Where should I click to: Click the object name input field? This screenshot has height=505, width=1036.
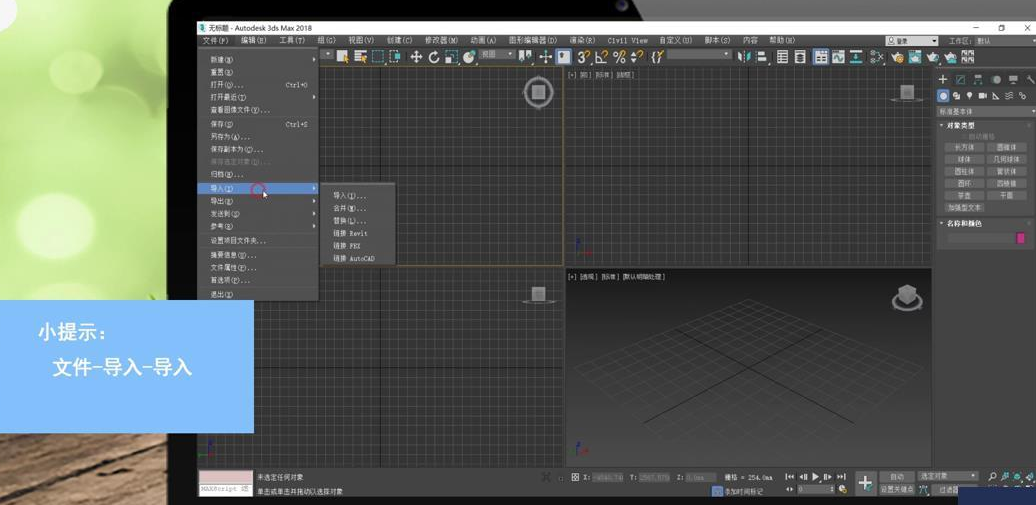click(x=980, y=239)
